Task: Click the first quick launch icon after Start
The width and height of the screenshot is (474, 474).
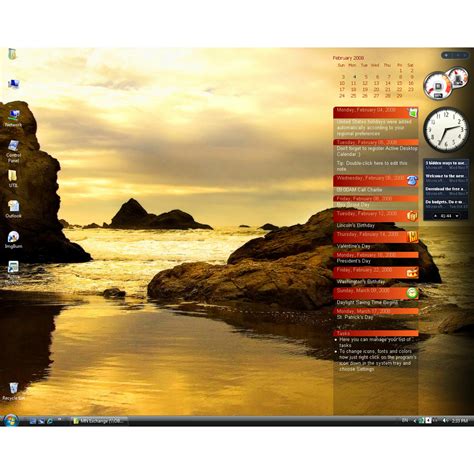Action: pyautogui.click(x=33, y=421)
